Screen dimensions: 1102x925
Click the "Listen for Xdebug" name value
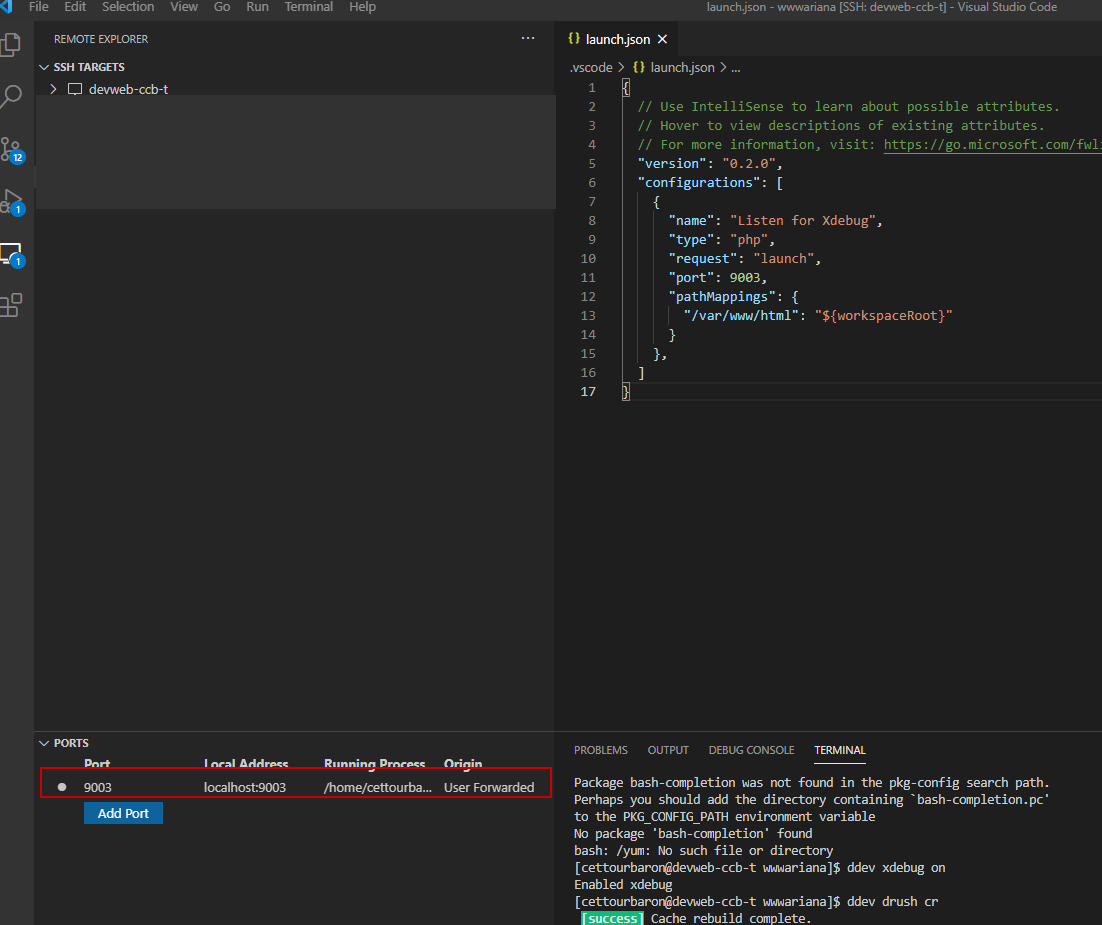click(803, 221)
